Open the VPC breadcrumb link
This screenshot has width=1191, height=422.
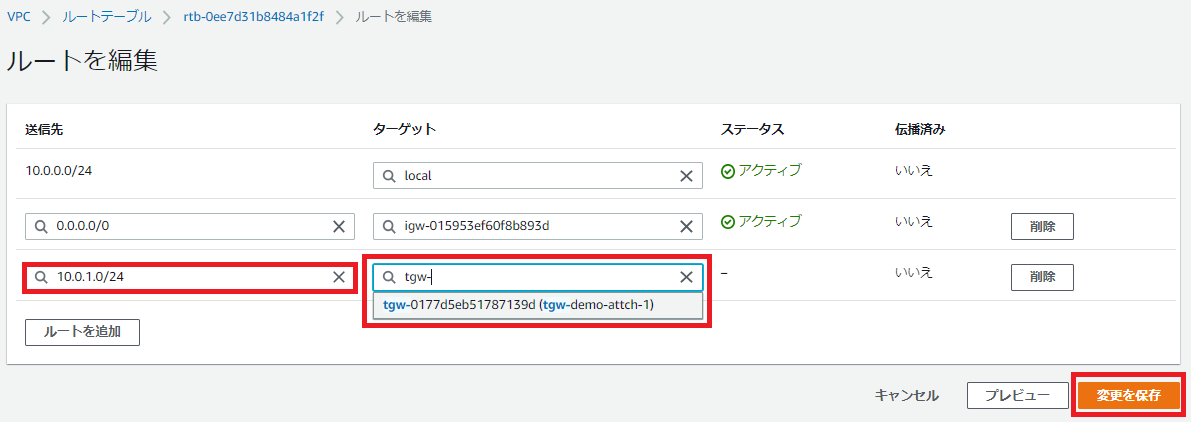click(19, 16)
